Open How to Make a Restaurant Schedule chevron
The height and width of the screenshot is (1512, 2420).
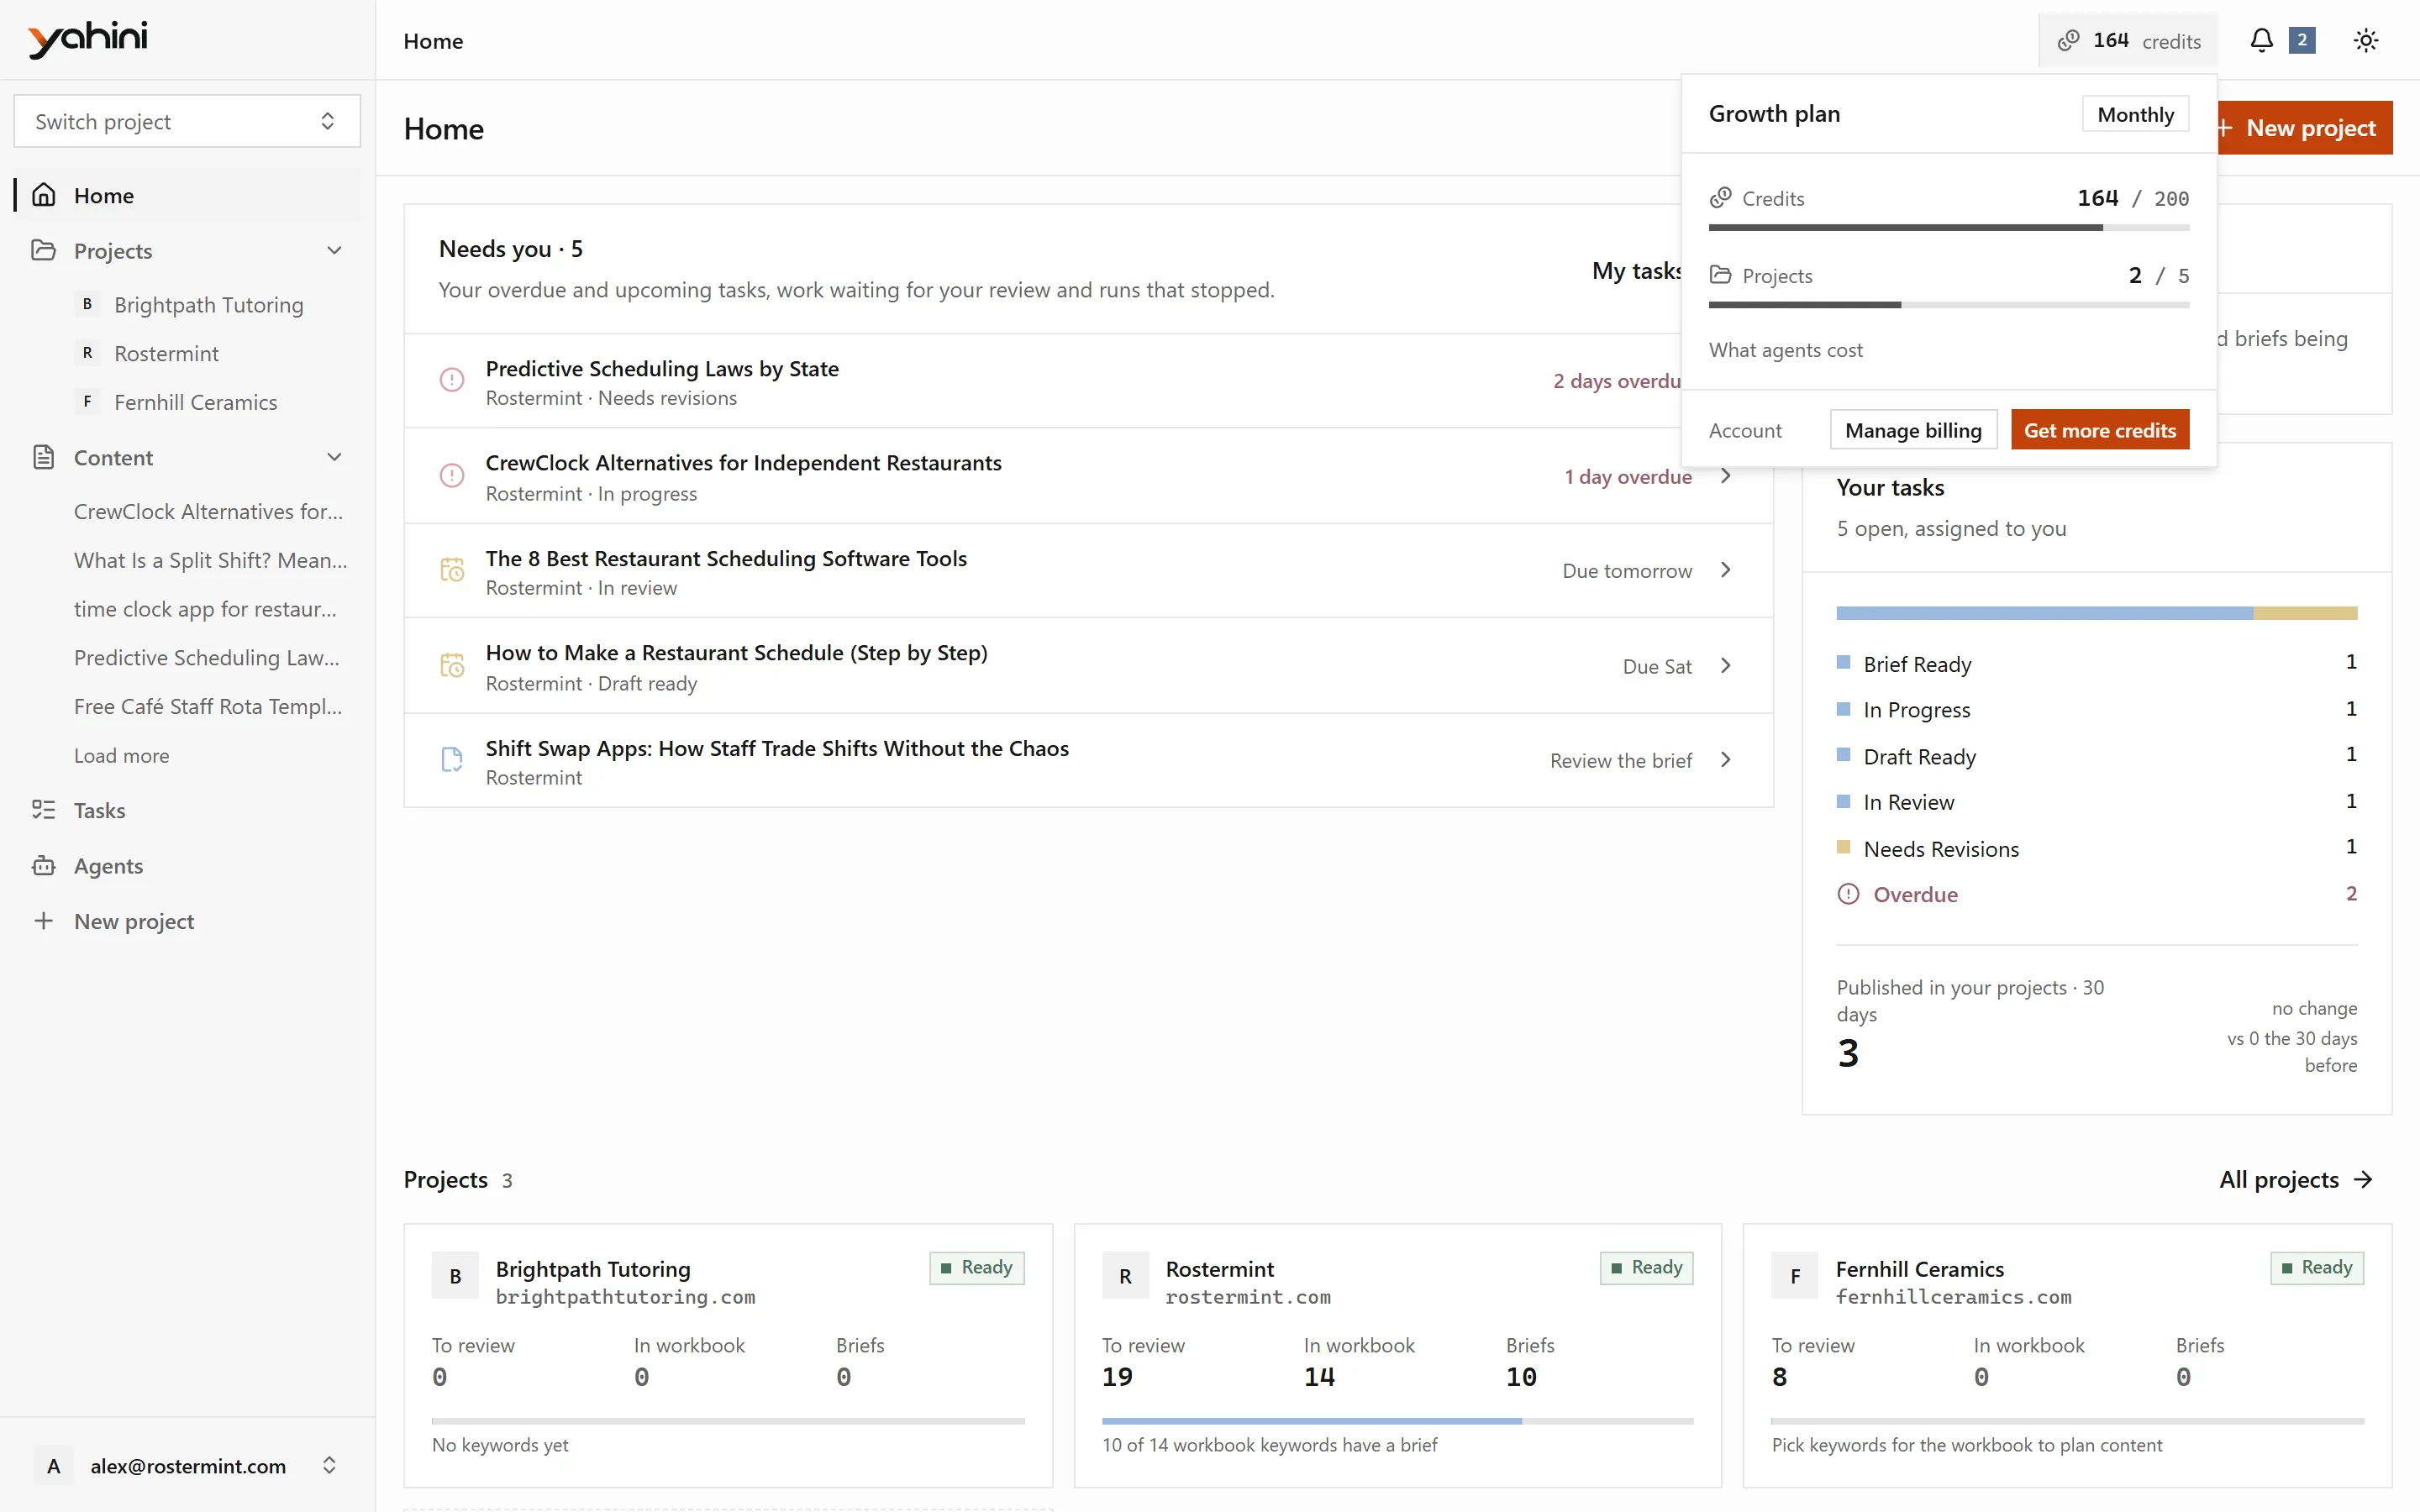1725,666
